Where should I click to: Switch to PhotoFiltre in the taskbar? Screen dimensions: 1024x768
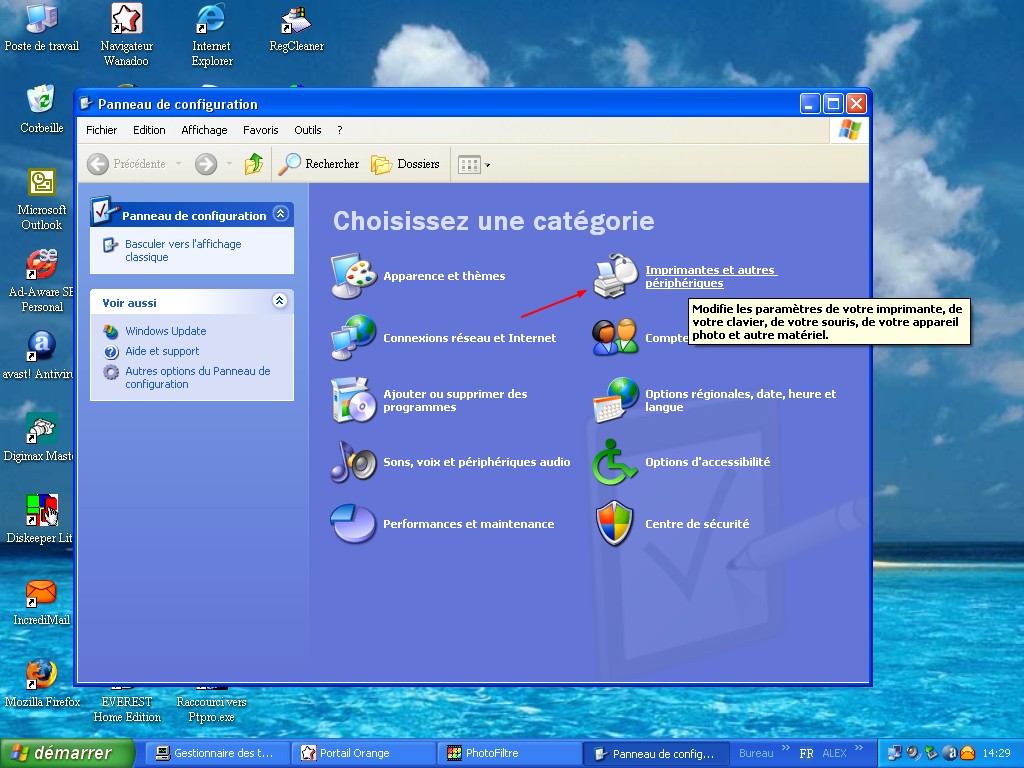click(x=510, y=753)
